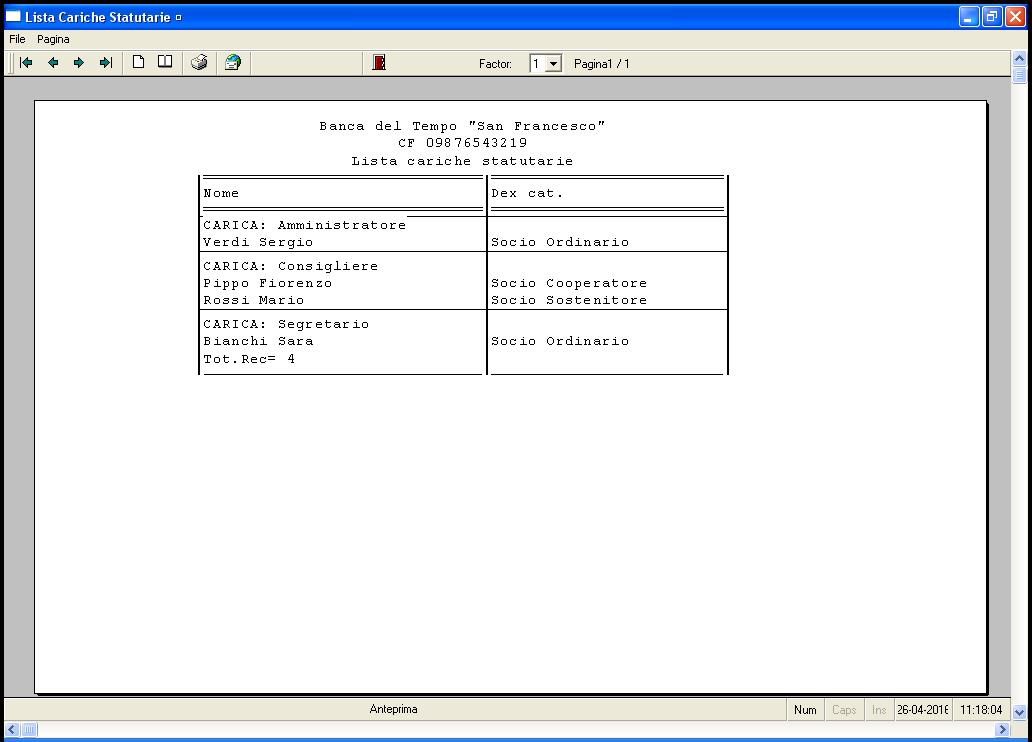Click the name Bianchi Sara
Image resolution: width=1032 pixels, height=742 pixels.
coord(258,341)
